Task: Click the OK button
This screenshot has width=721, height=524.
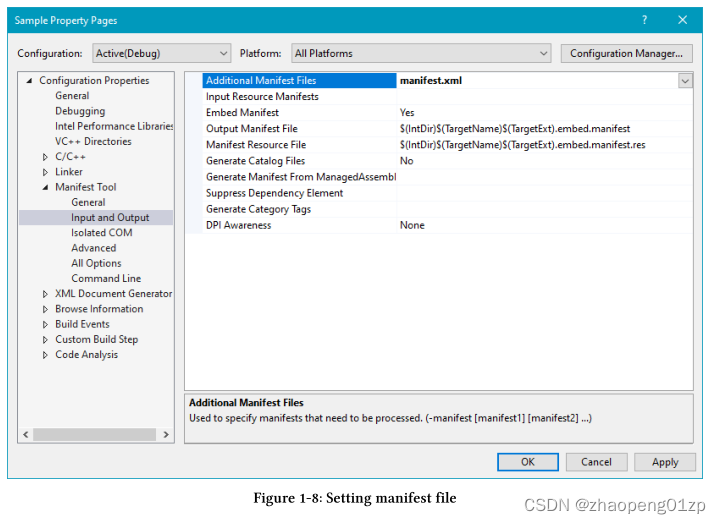Action: click(528, 462)
